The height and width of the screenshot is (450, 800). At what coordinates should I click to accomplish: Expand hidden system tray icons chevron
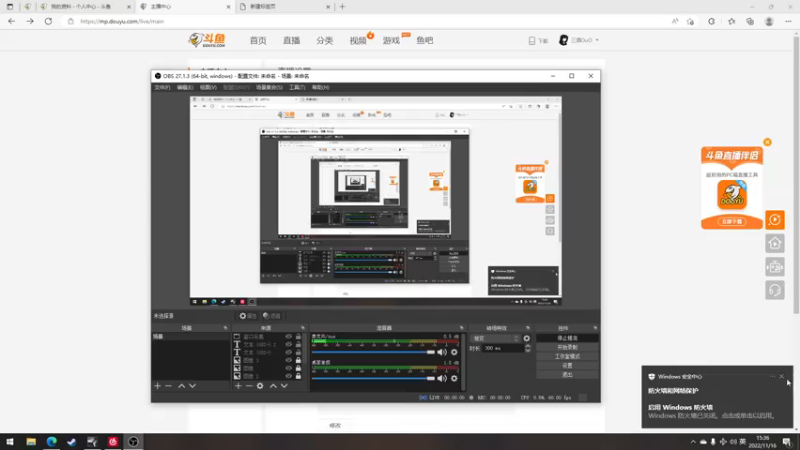pyautogui.click(x=693, y=442)
